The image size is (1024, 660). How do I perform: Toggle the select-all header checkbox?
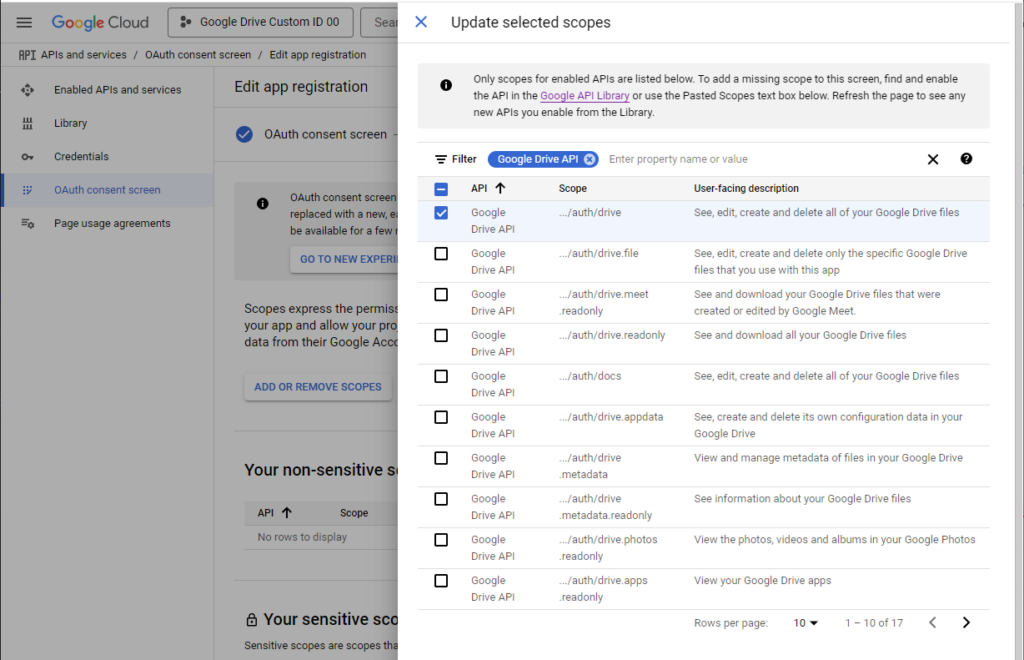pyautogui.click(x=441, y=189)
